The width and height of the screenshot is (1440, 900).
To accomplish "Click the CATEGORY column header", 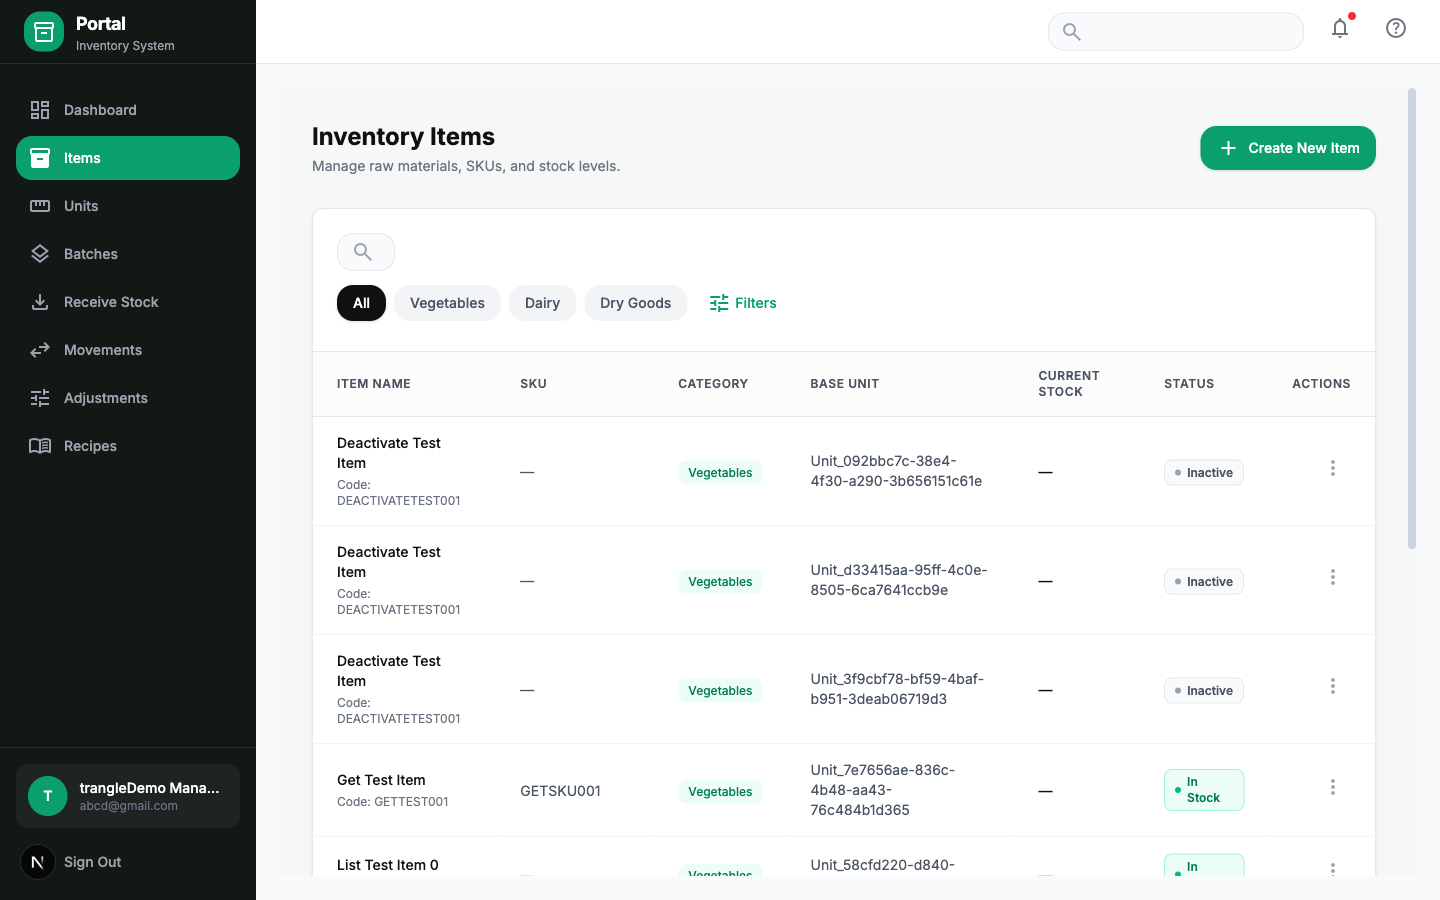I will 713,384.
